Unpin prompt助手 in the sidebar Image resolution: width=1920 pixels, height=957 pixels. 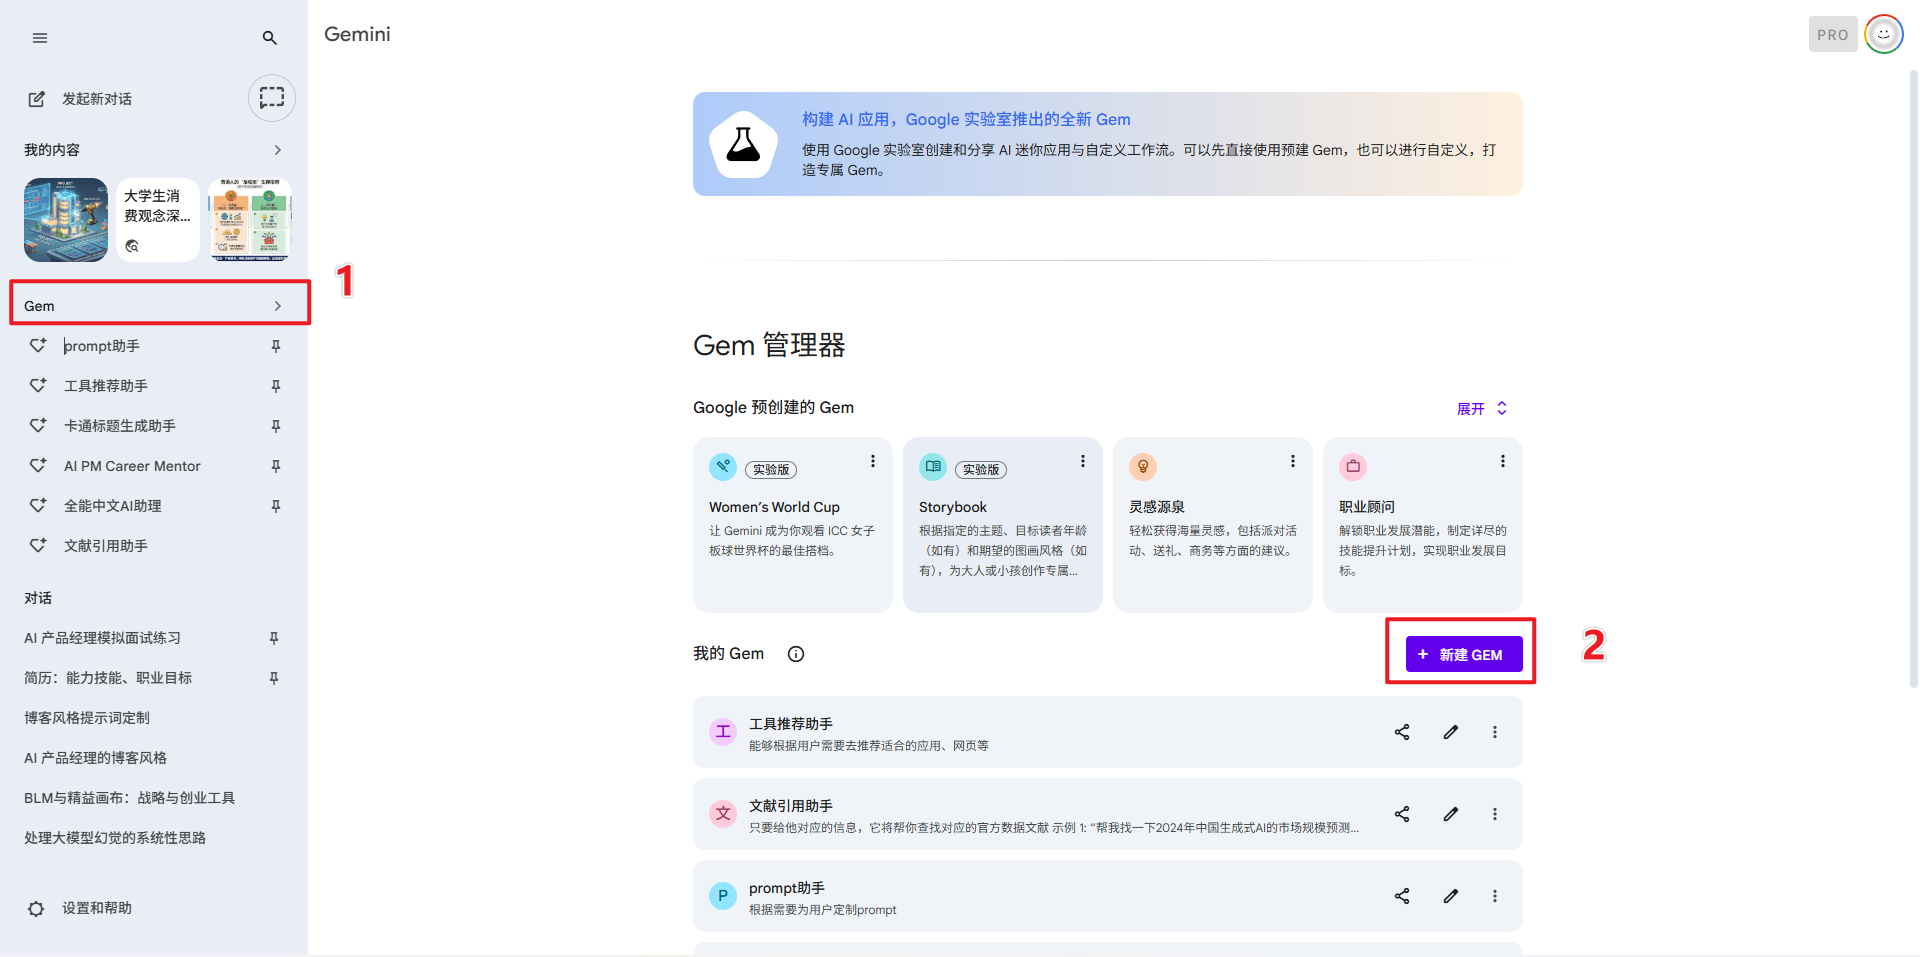click(x=276, y=346)
